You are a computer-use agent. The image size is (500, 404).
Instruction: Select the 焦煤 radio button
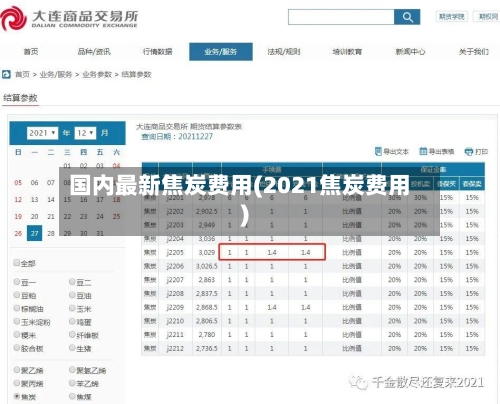click(x=72, y=396)
